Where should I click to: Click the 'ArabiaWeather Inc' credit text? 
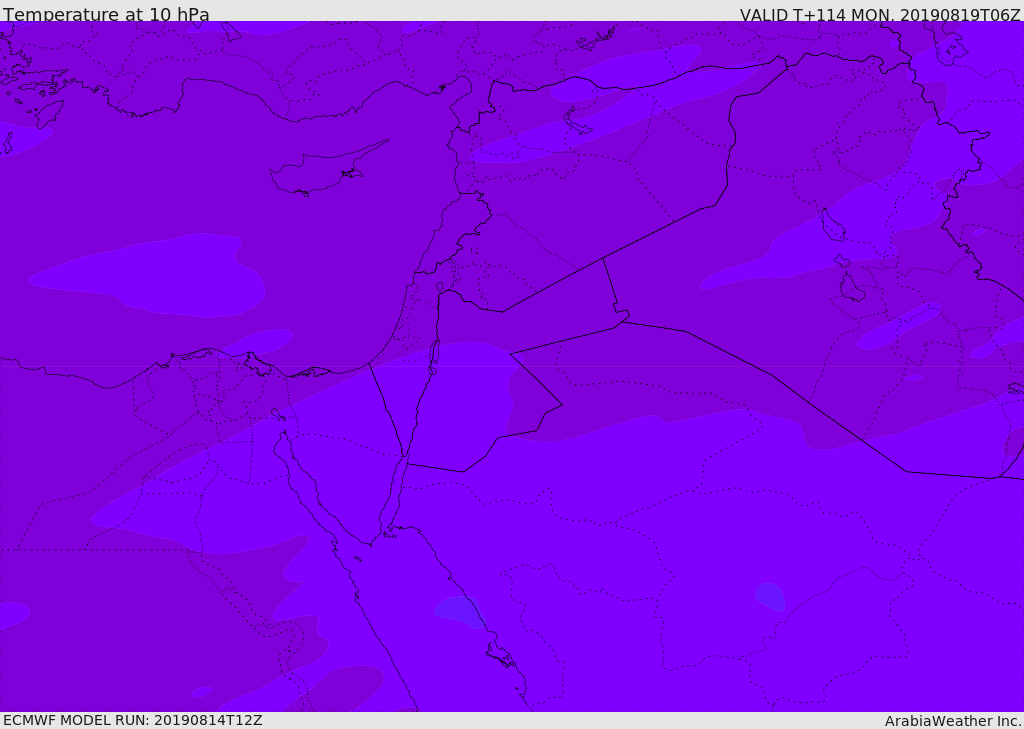coord(953,721)
